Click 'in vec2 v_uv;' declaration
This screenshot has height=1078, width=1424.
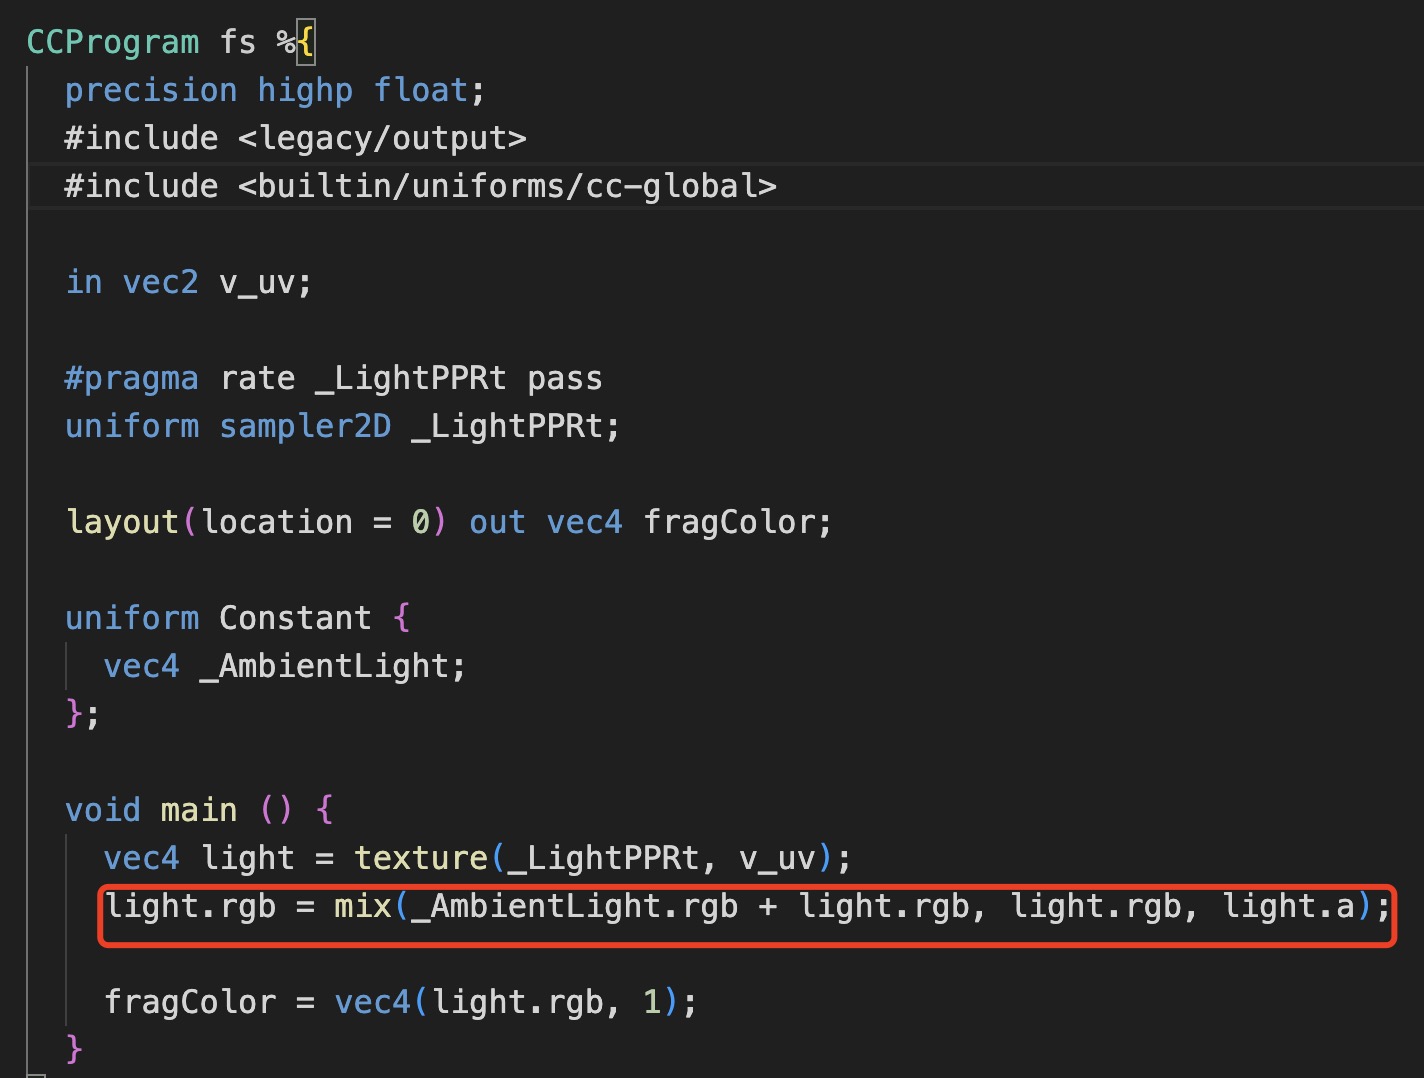(189, 282)
